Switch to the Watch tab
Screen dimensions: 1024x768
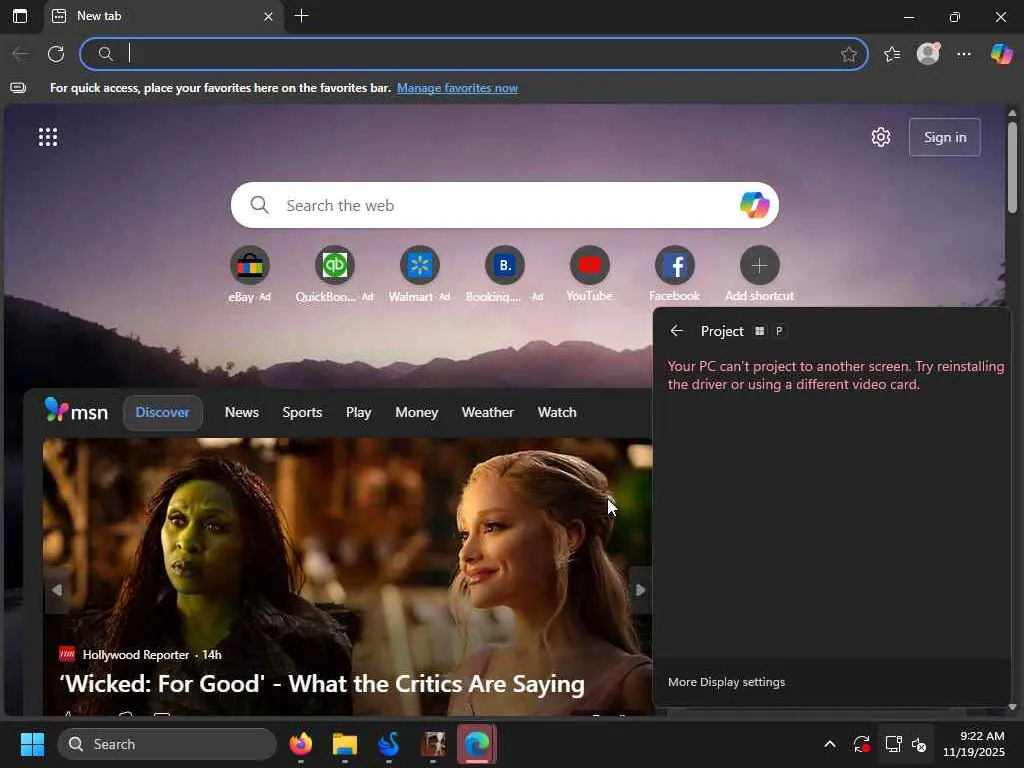click(x=557, y=413)
